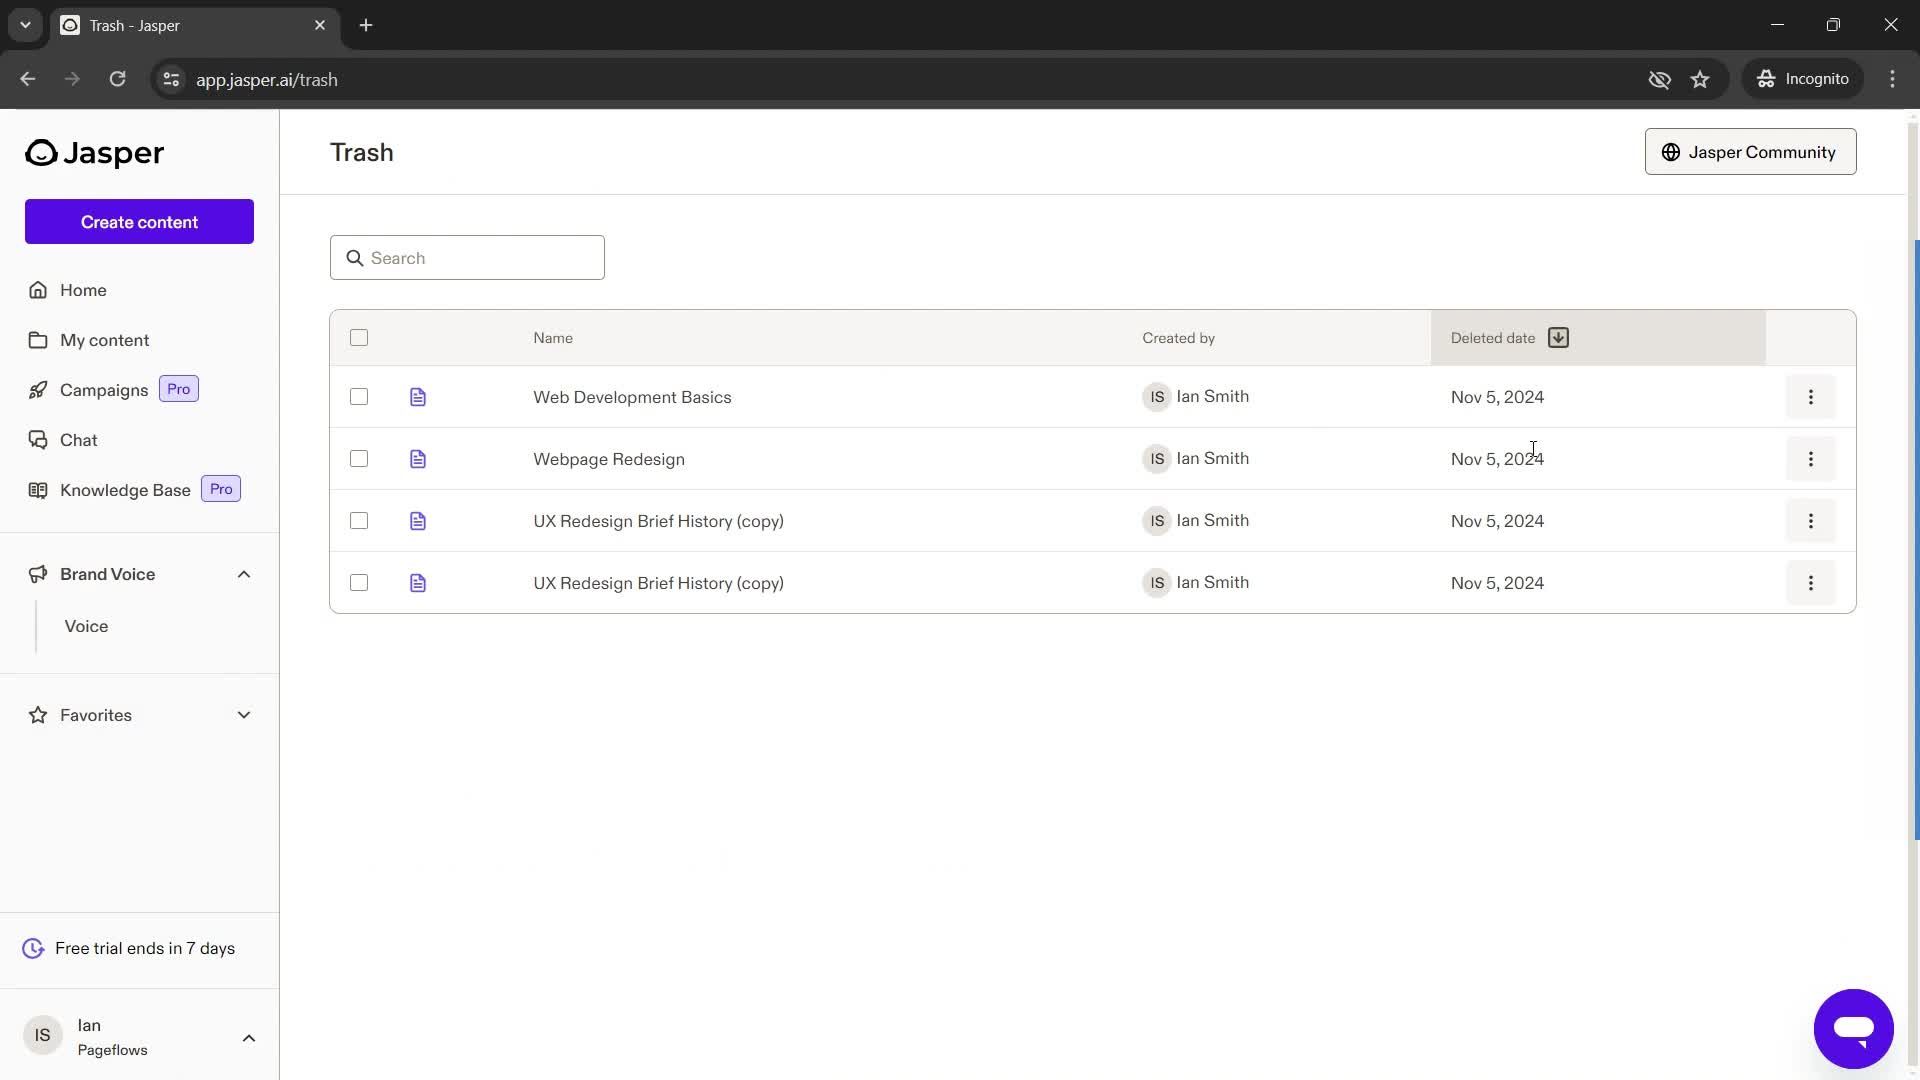Toggle the checkbox for Web Development Basics
The height and width of the screenshot is (1080, 1920).
(359, 397)
